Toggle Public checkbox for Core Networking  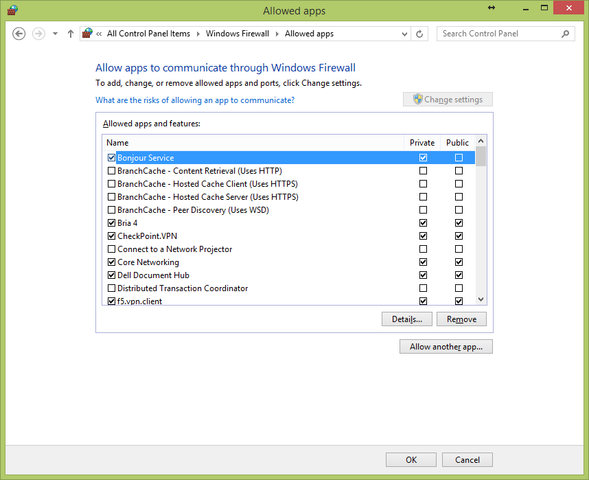459,262
